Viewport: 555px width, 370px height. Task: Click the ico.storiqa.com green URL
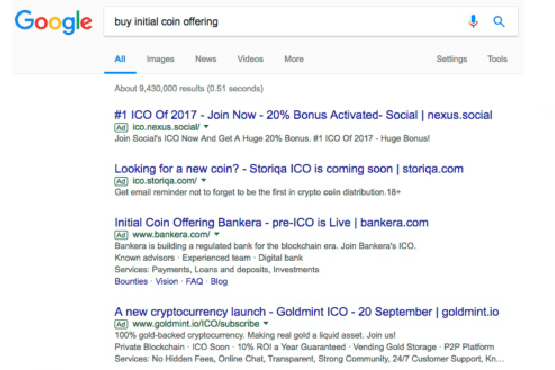[165, 181]
